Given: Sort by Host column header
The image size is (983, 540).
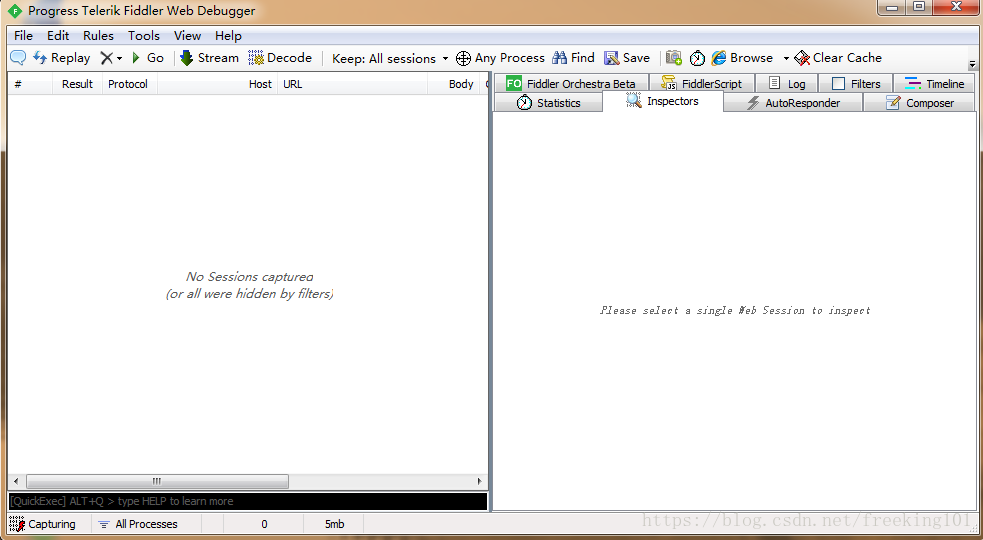Looking at the screenshot, I should [218, 84].
